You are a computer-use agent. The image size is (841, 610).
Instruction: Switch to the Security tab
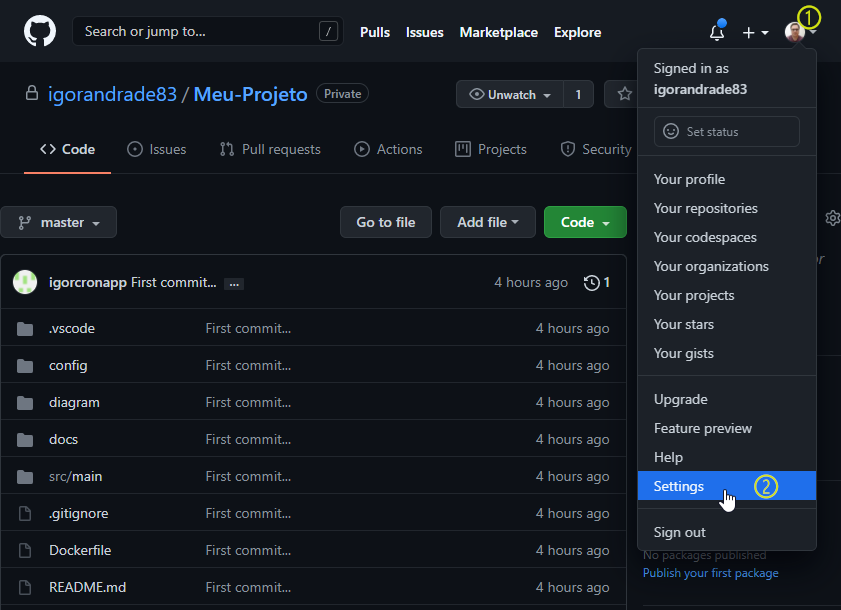(595, 149)
